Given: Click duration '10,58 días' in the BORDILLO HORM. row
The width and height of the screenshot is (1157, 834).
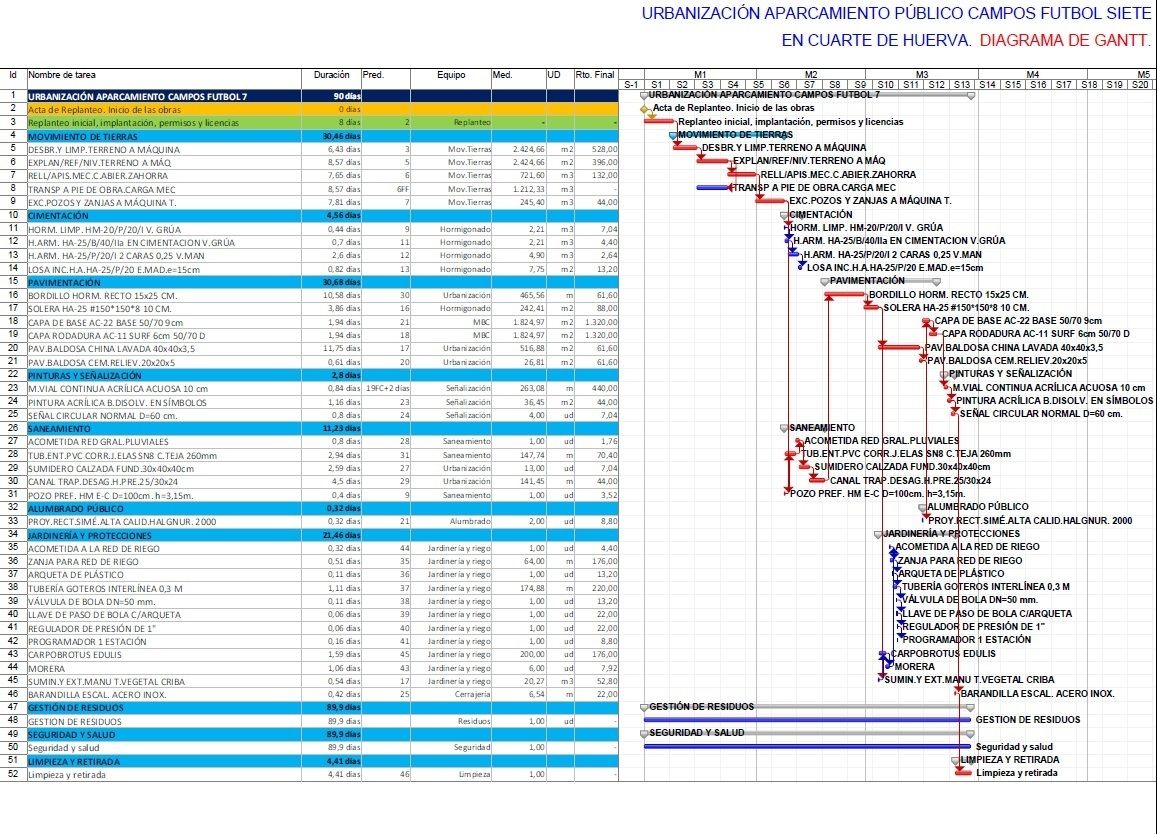Looking at the screenshot, I should click(342, 296).
